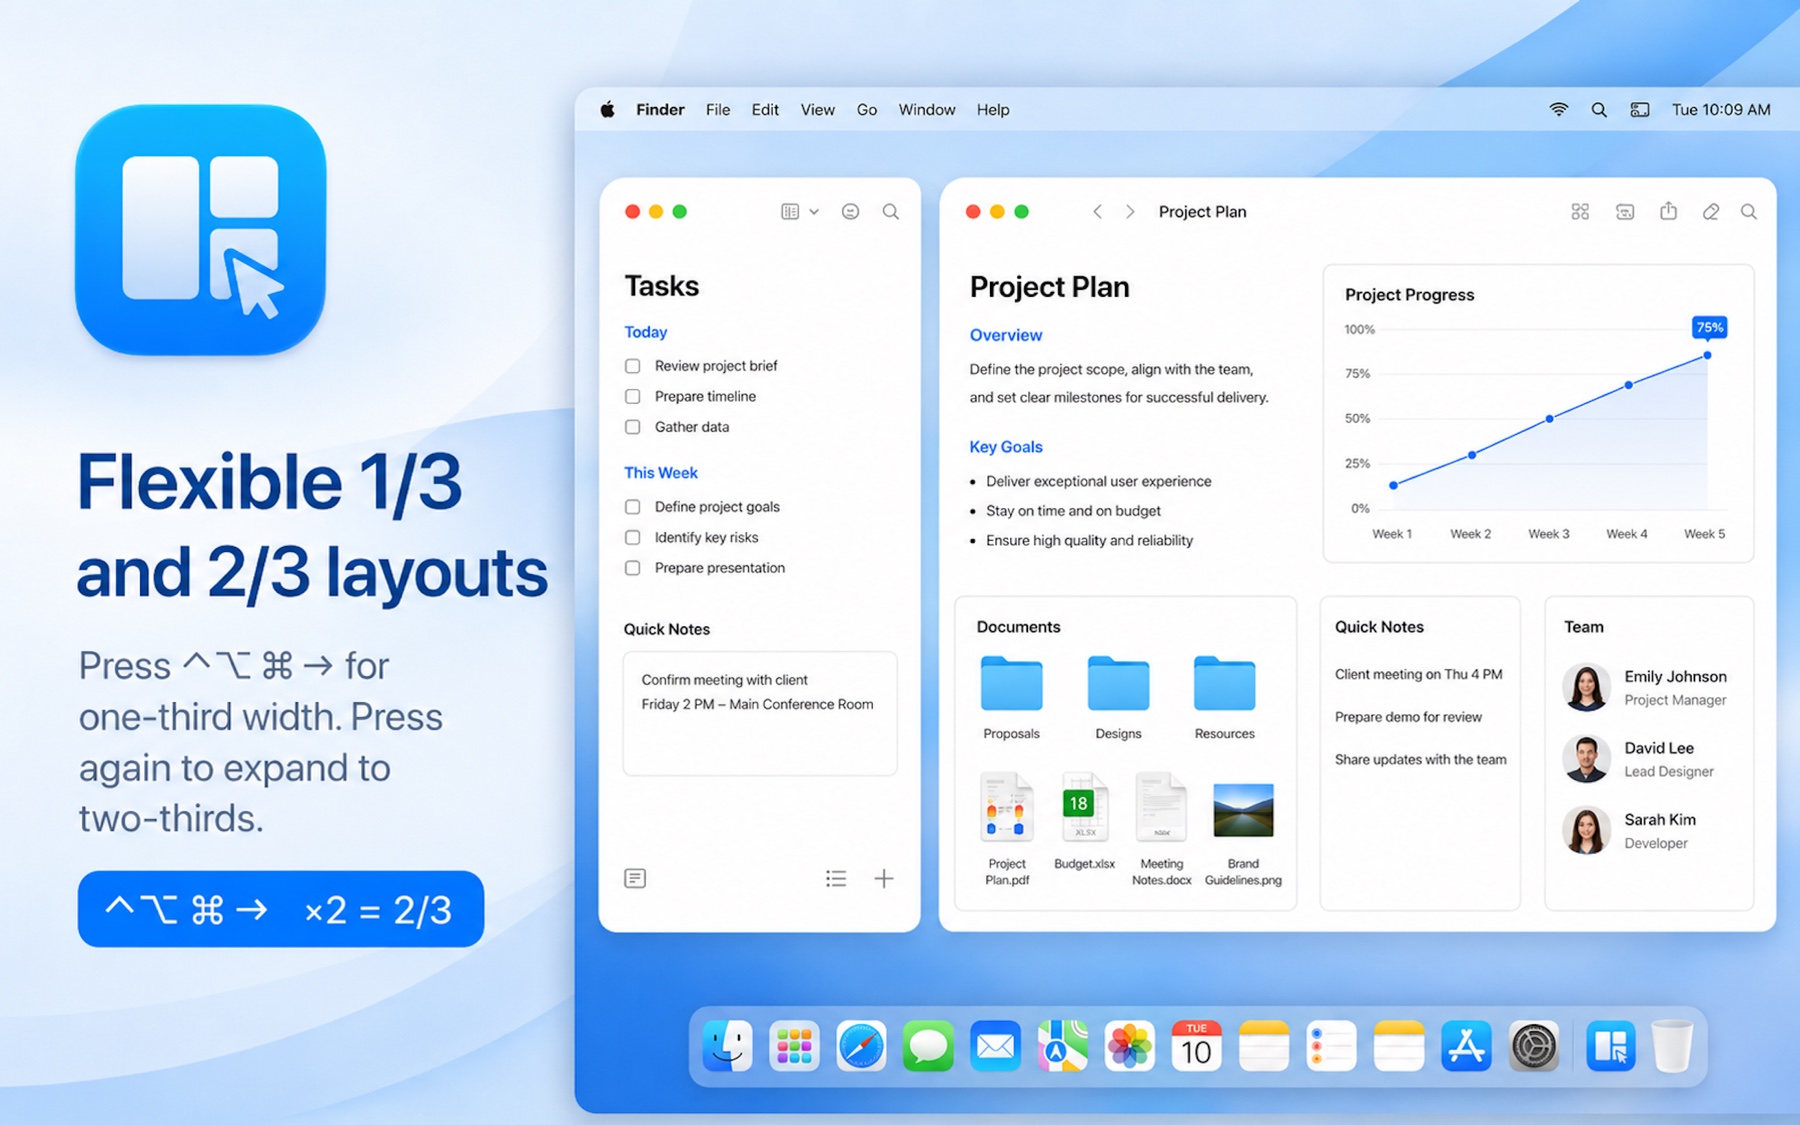The image size is (1800, 1125).
Task: Click into the Quick Notes text box in Tasks
Action: coord(760,714)
